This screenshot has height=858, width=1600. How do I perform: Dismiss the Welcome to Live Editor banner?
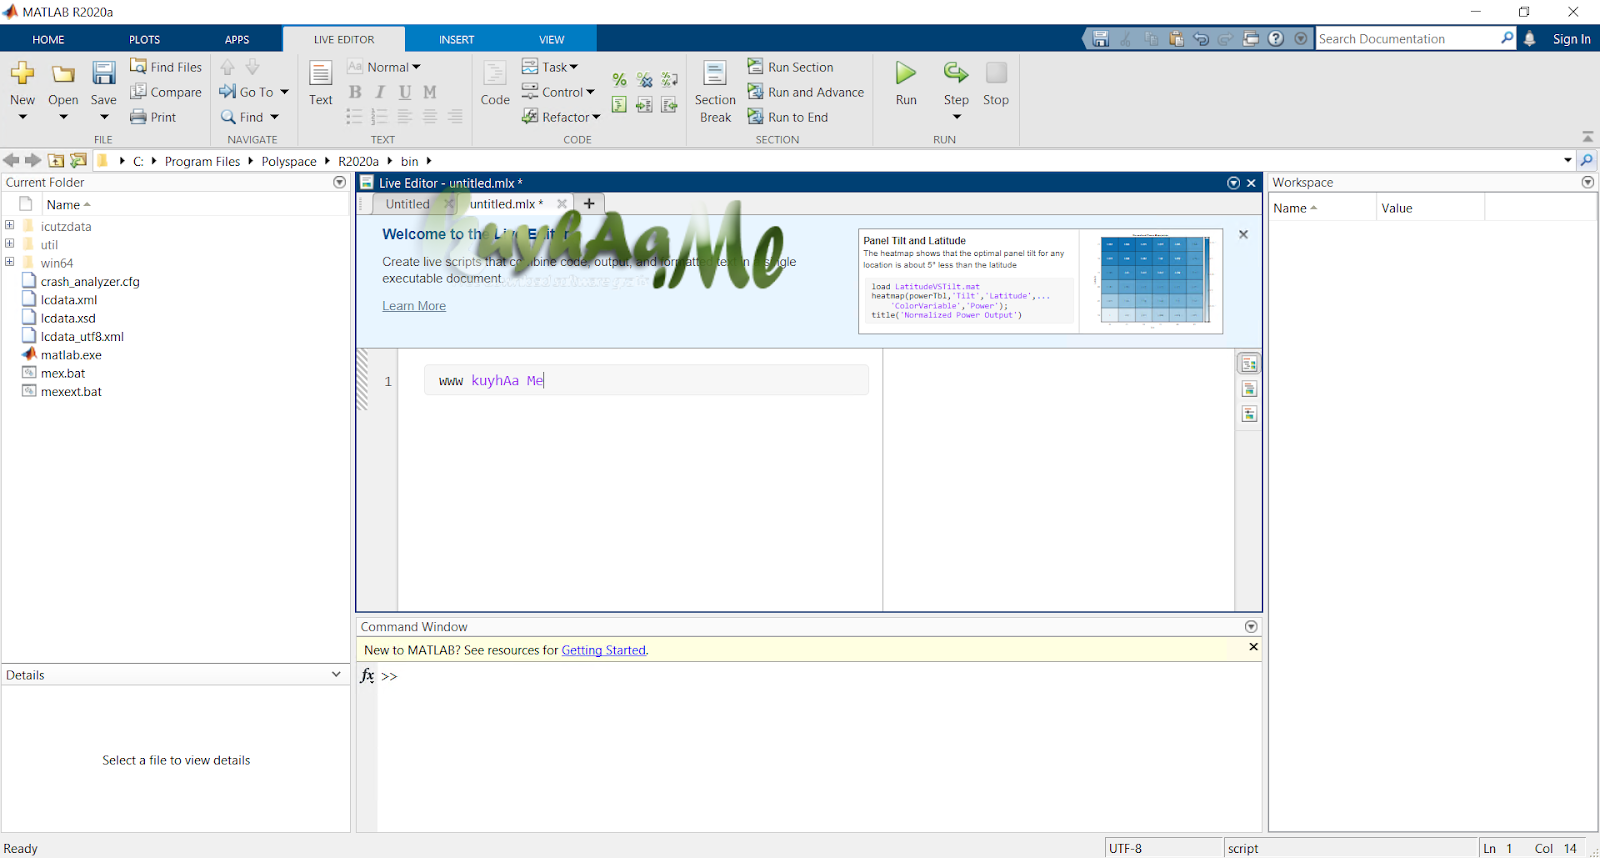[1243, 234]
